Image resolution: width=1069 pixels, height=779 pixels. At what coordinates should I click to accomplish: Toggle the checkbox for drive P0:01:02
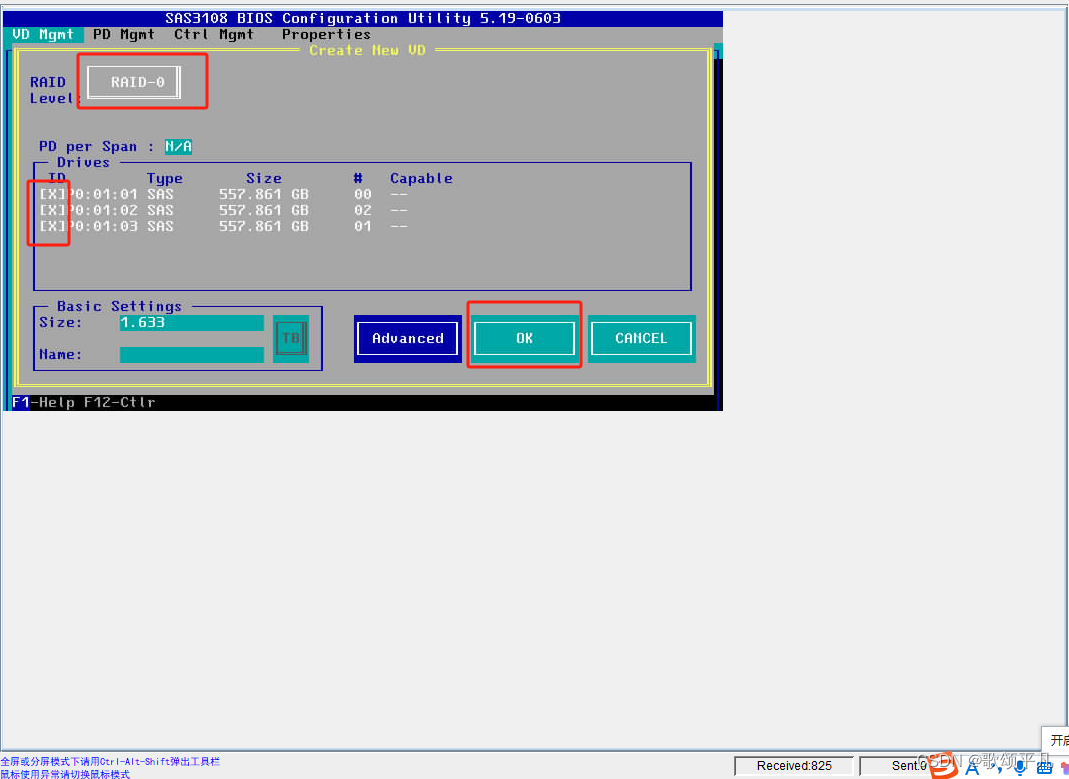(52, 210)
